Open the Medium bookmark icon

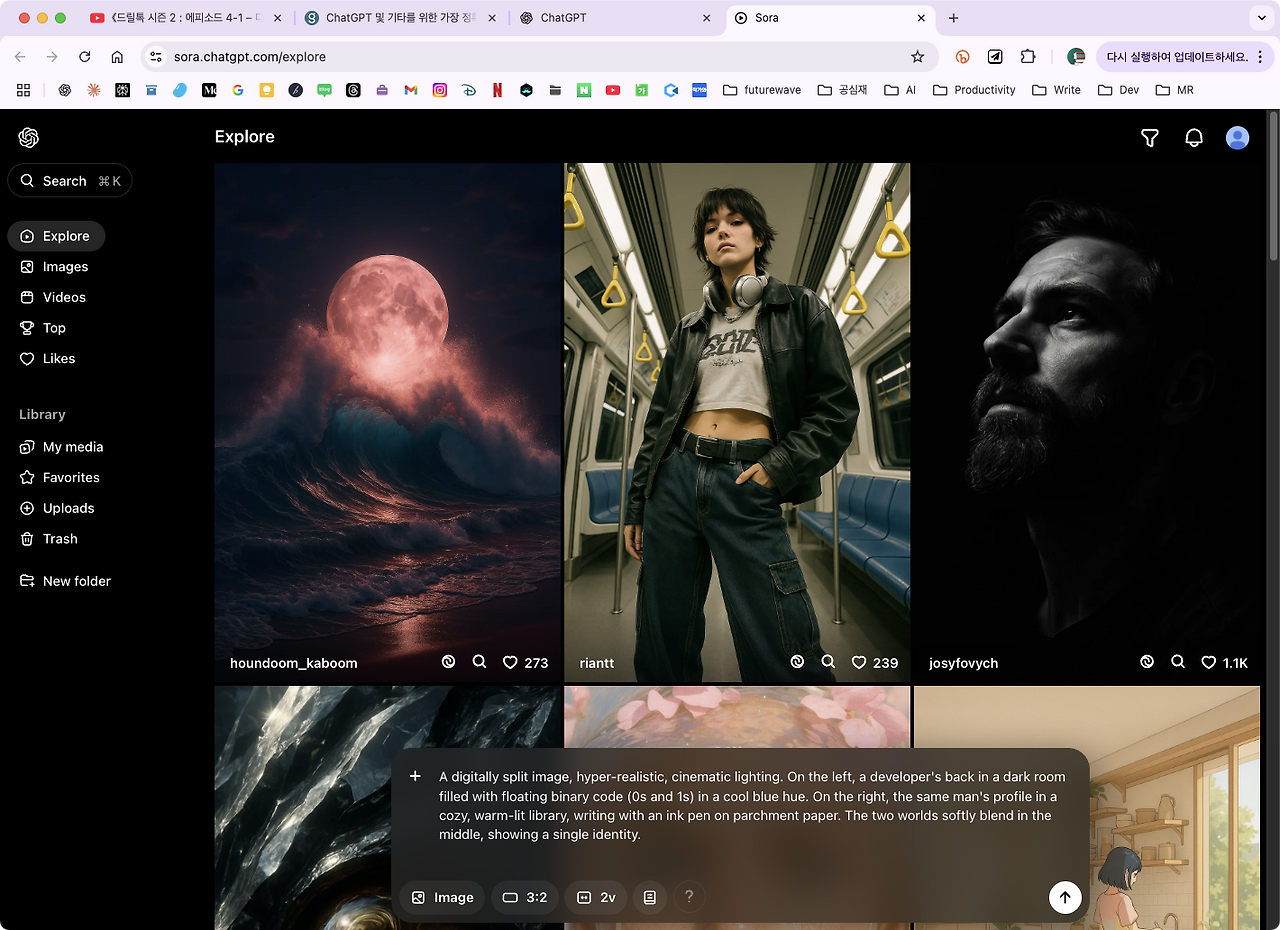point(209,90)
